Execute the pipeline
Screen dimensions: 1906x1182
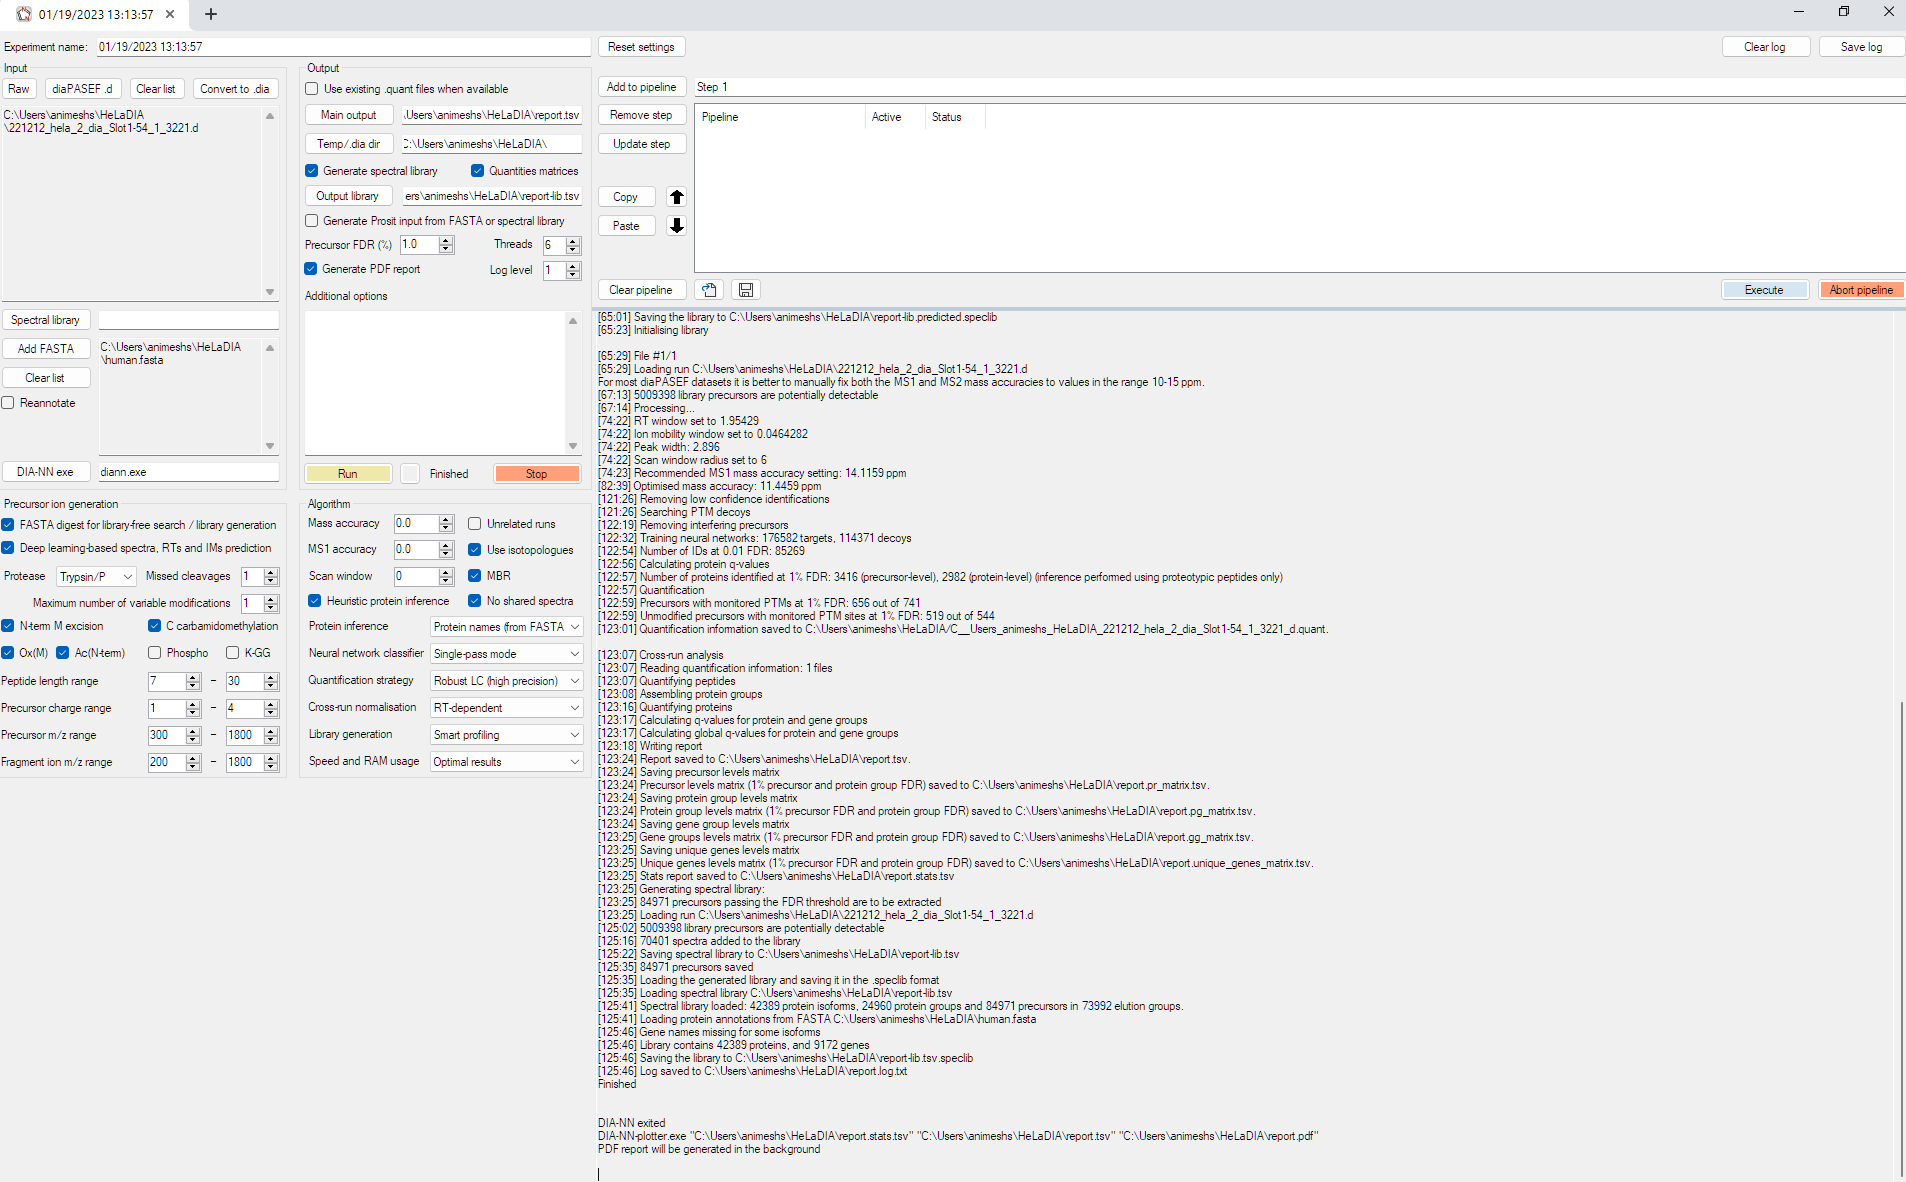[1764, 289]
